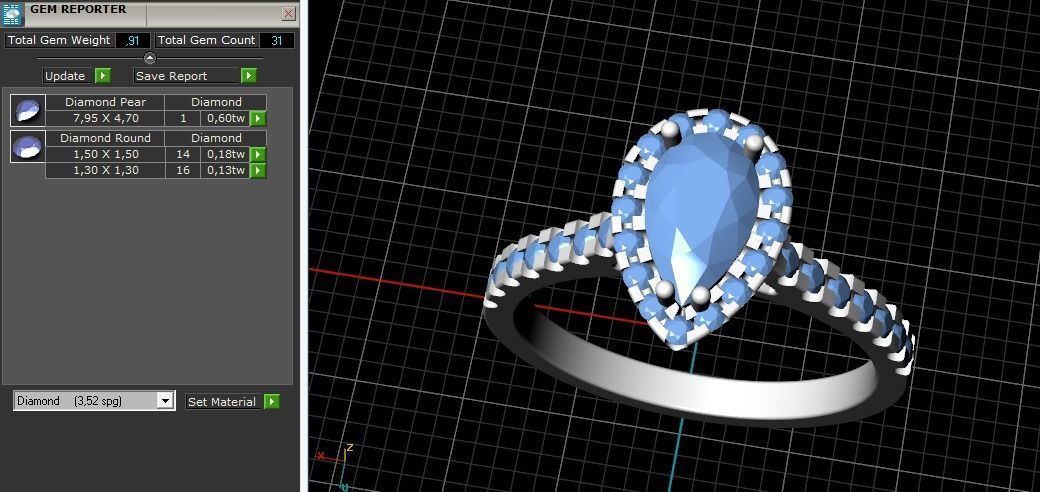Click the Save Report button
This screenshot has width=1040, height=492.
click(186, 76)
